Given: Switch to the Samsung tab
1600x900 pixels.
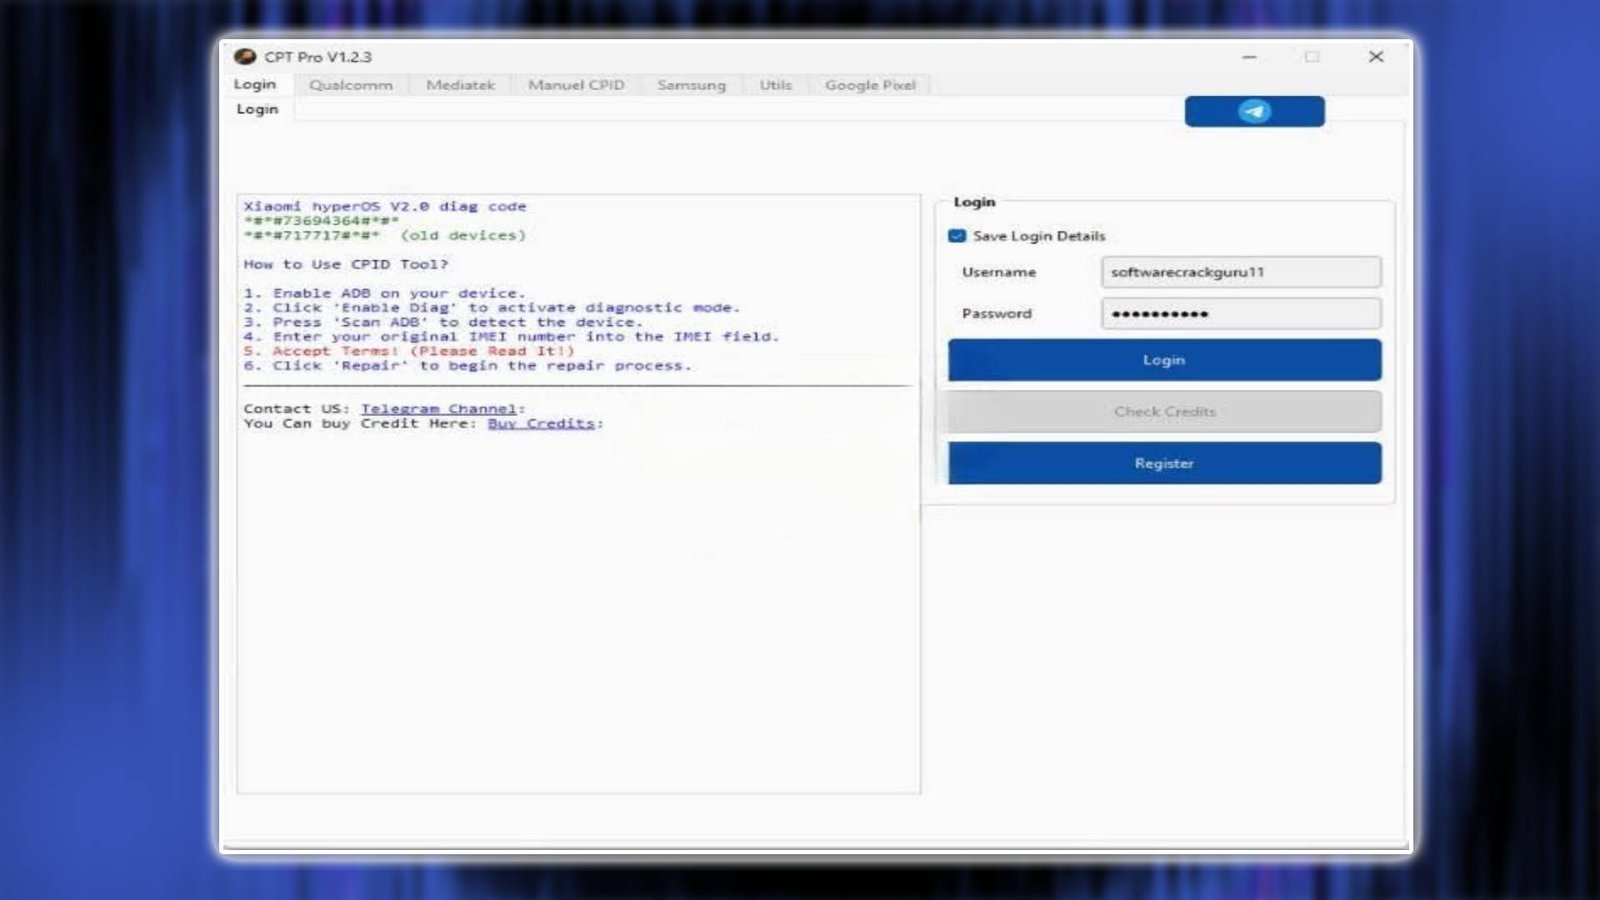Looking at the screenshot, I should tap(691, 85).
